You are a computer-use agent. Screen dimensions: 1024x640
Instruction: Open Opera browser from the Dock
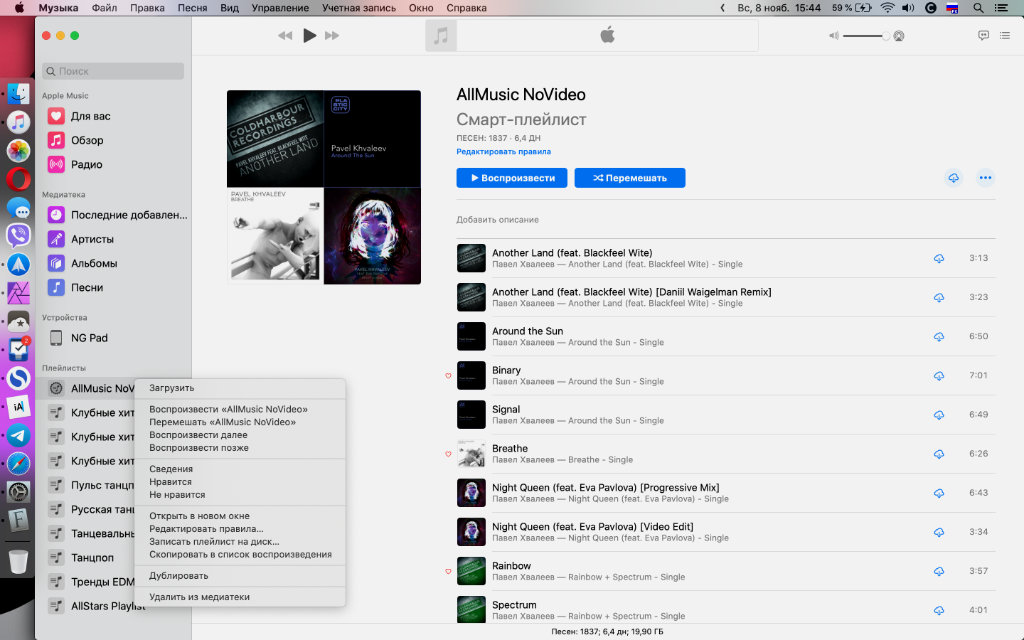(x=18, y=179)
